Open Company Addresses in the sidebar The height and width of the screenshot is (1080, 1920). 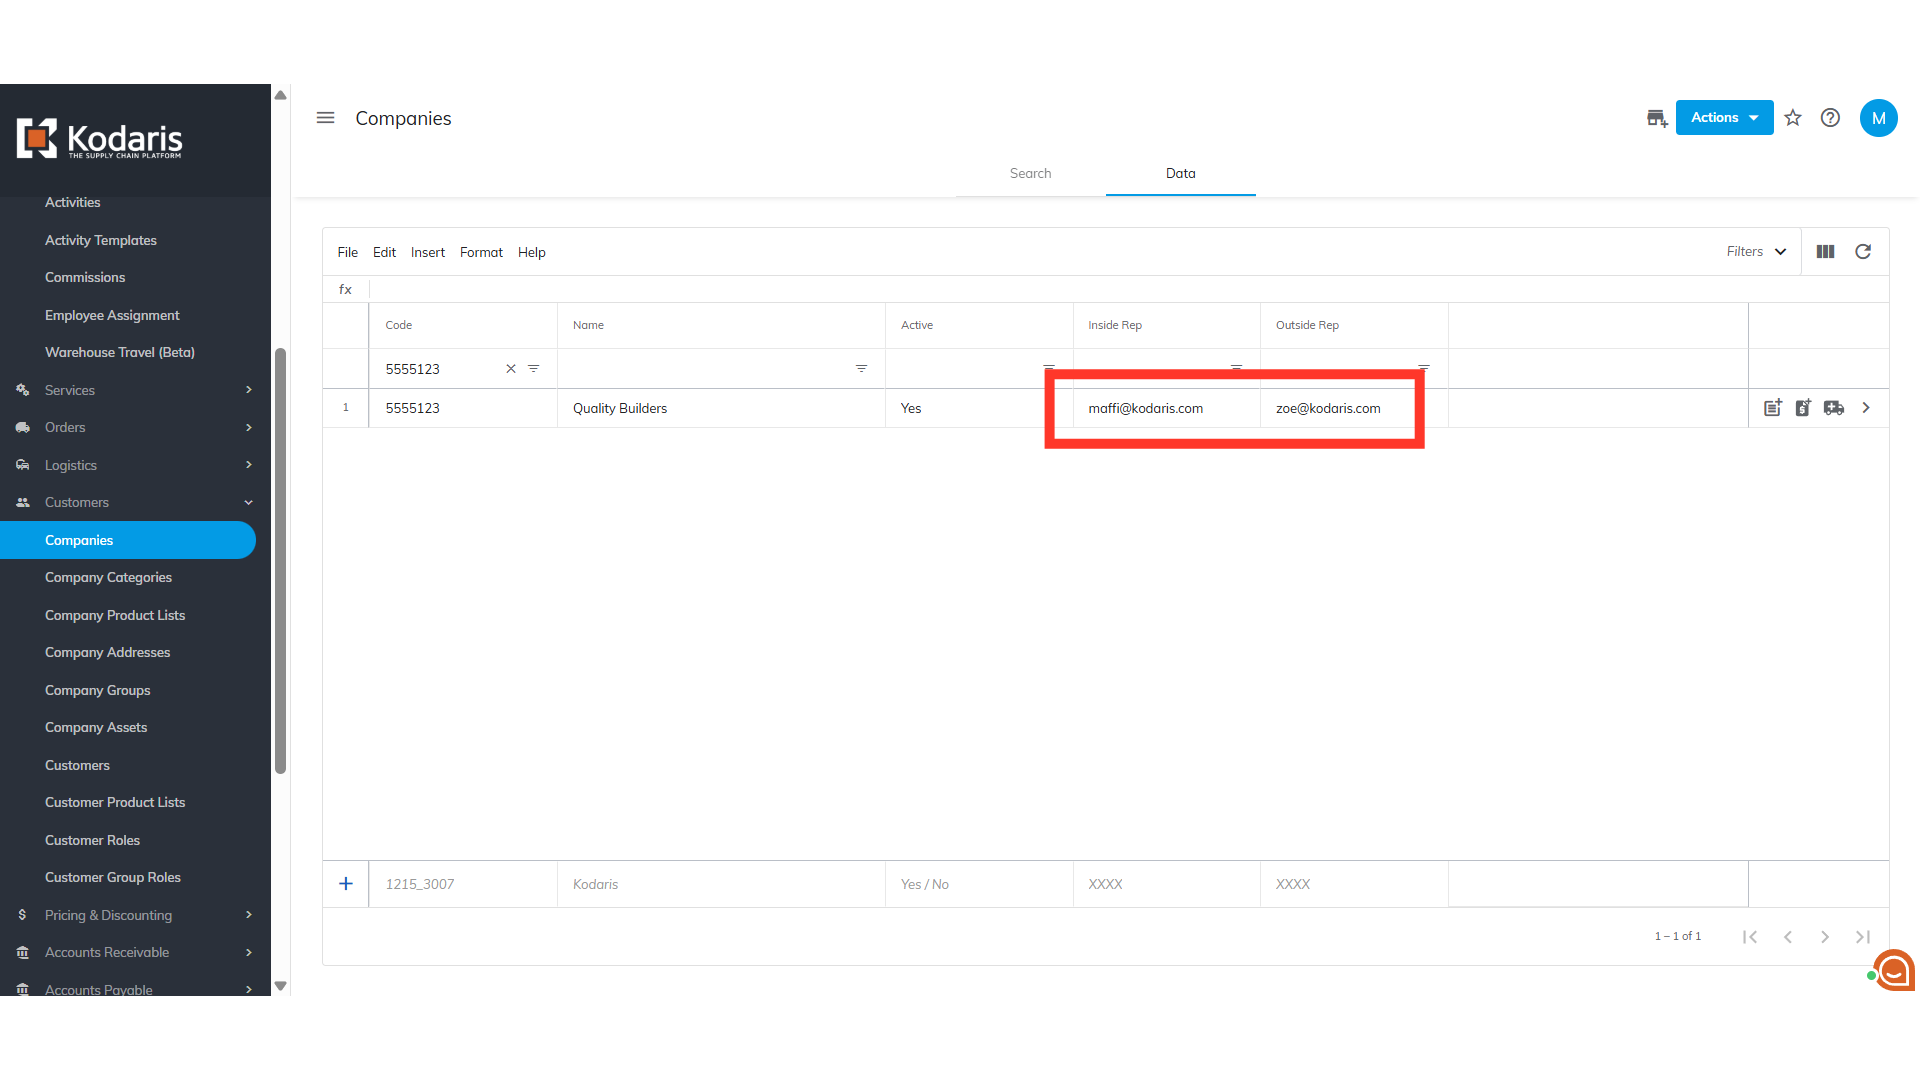pos(107,653)
